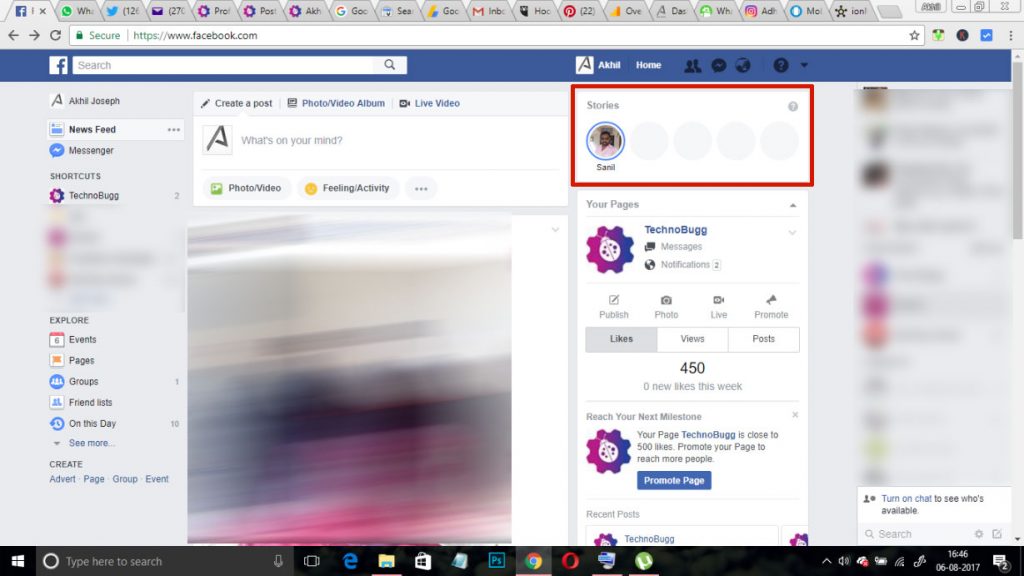1024x576 pixels.
Task: Click the Quick Help question mark icon
Action: [x=781, y=65]
